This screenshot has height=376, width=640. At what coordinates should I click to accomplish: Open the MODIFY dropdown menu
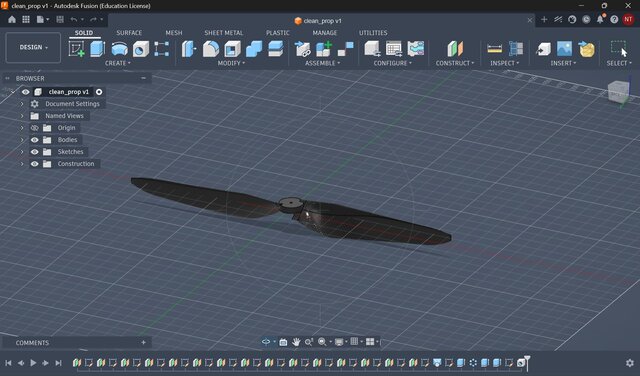tap(231, 63)
